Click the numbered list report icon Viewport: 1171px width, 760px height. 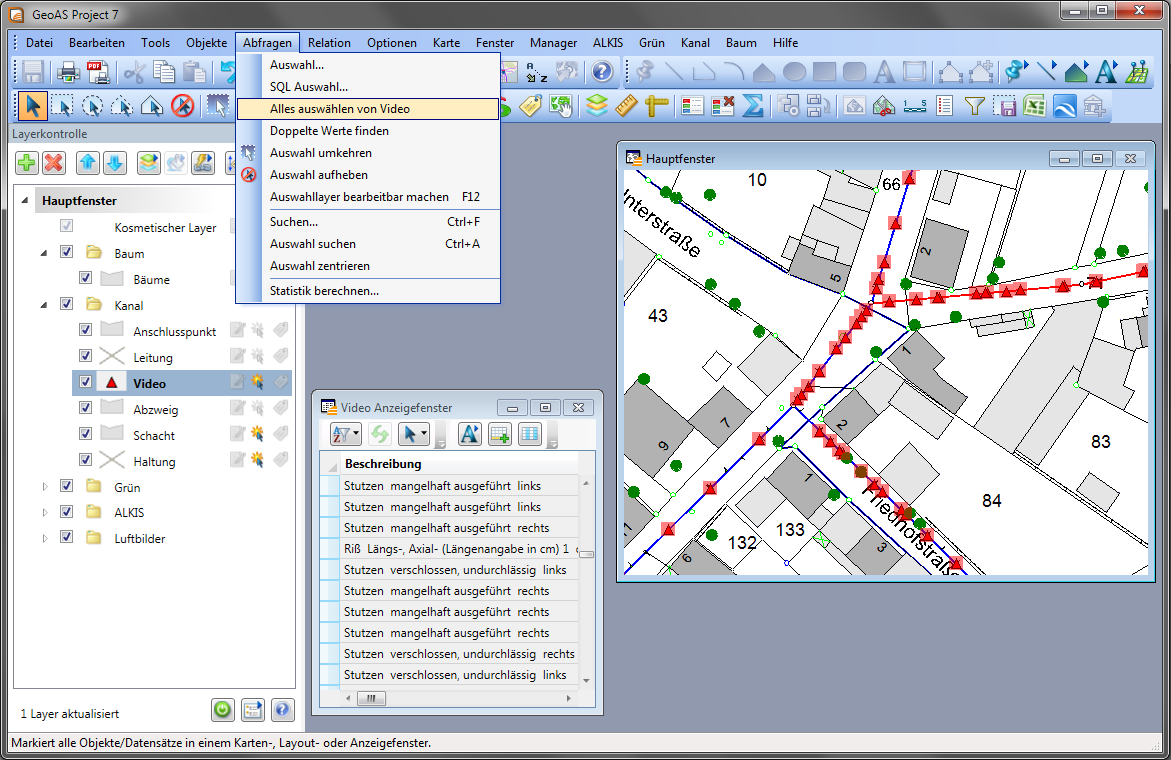[x=944, y=106]
